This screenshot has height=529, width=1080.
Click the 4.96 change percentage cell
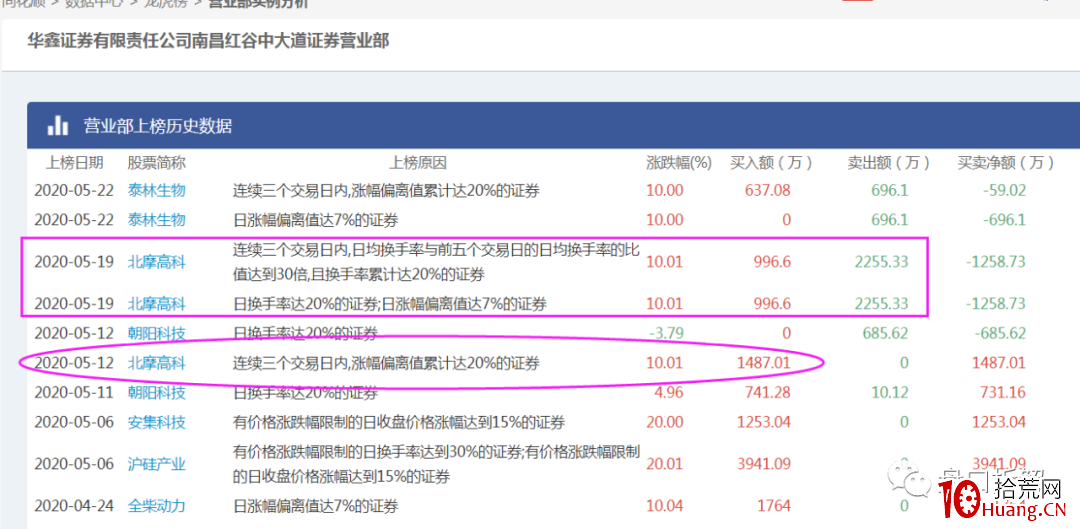pos(670,393)
